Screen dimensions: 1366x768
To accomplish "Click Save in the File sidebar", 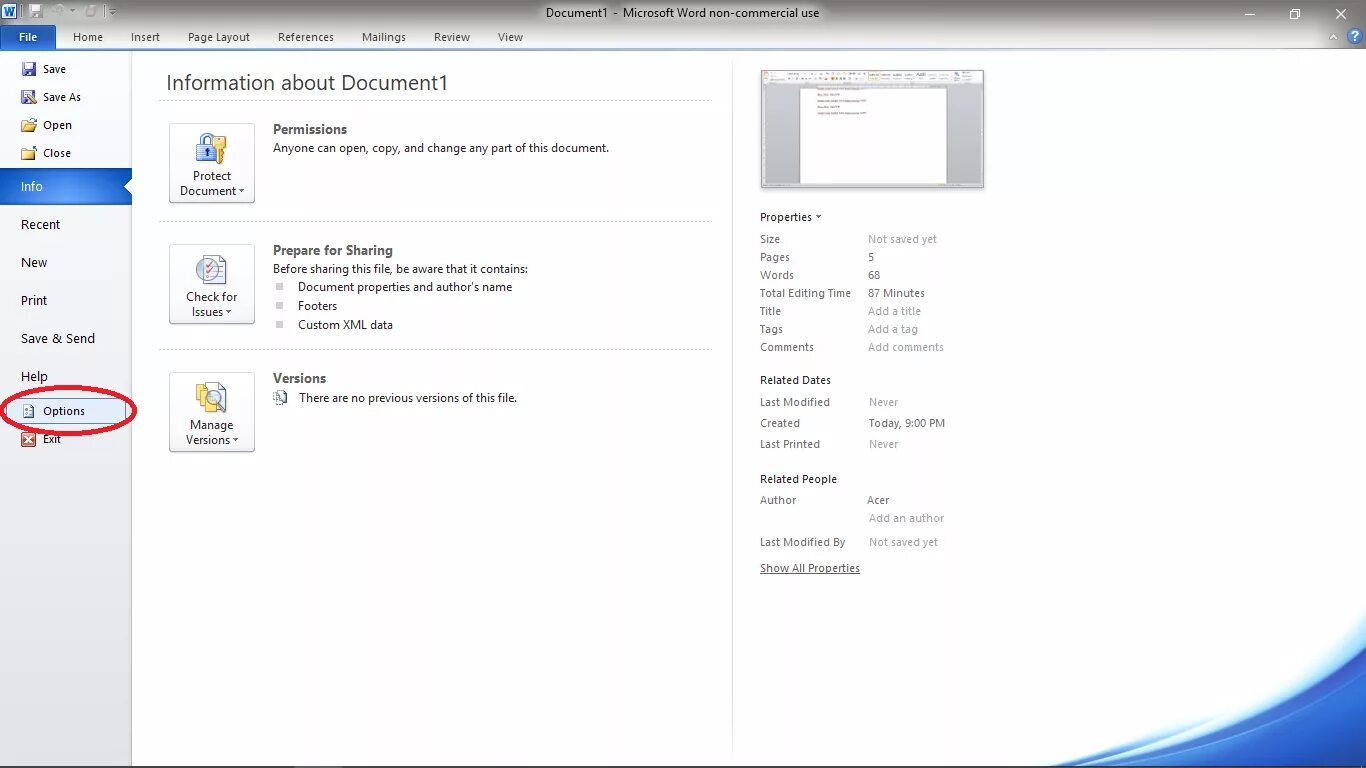I will tap(43, 69).
